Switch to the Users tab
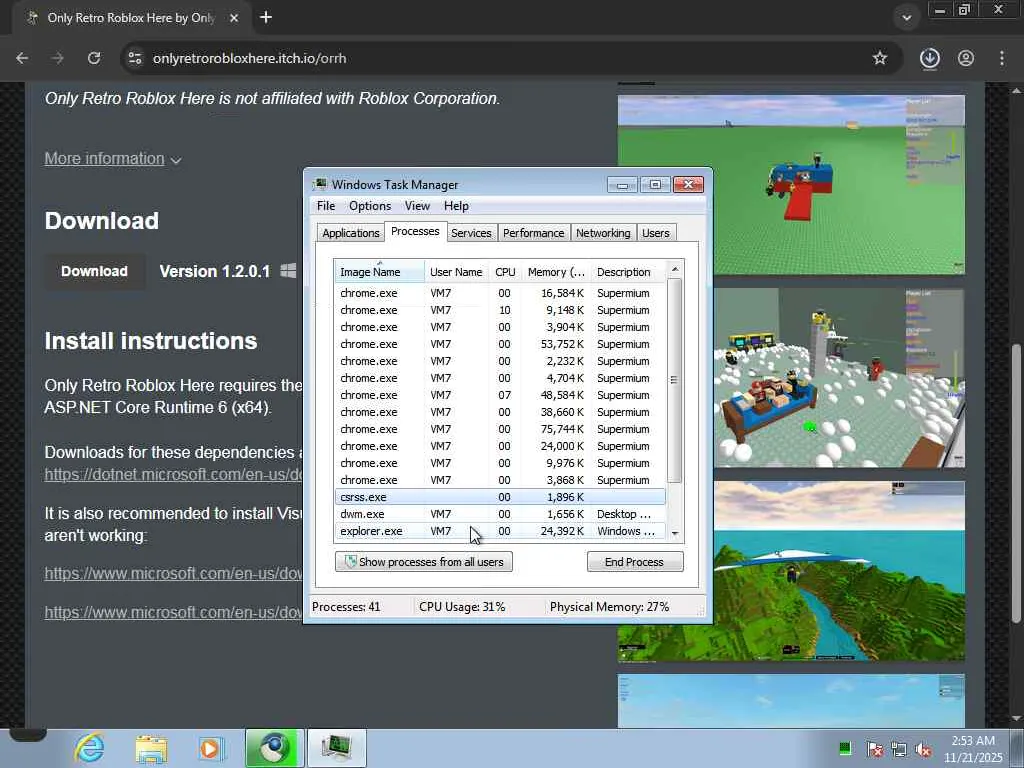1024x768 pixels. pos(656,233)
